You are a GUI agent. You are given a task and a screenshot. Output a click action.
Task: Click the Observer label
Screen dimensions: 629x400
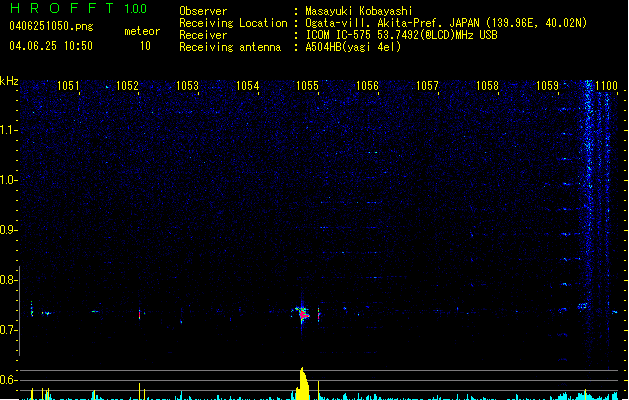(x=203, y=11)
